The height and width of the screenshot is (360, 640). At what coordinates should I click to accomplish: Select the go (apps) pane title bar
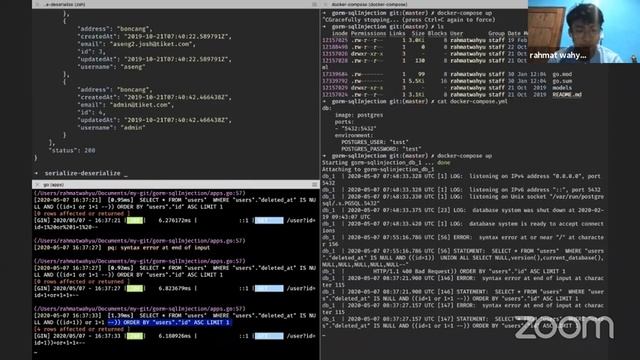pyautogui.click(x=176, y=185)
